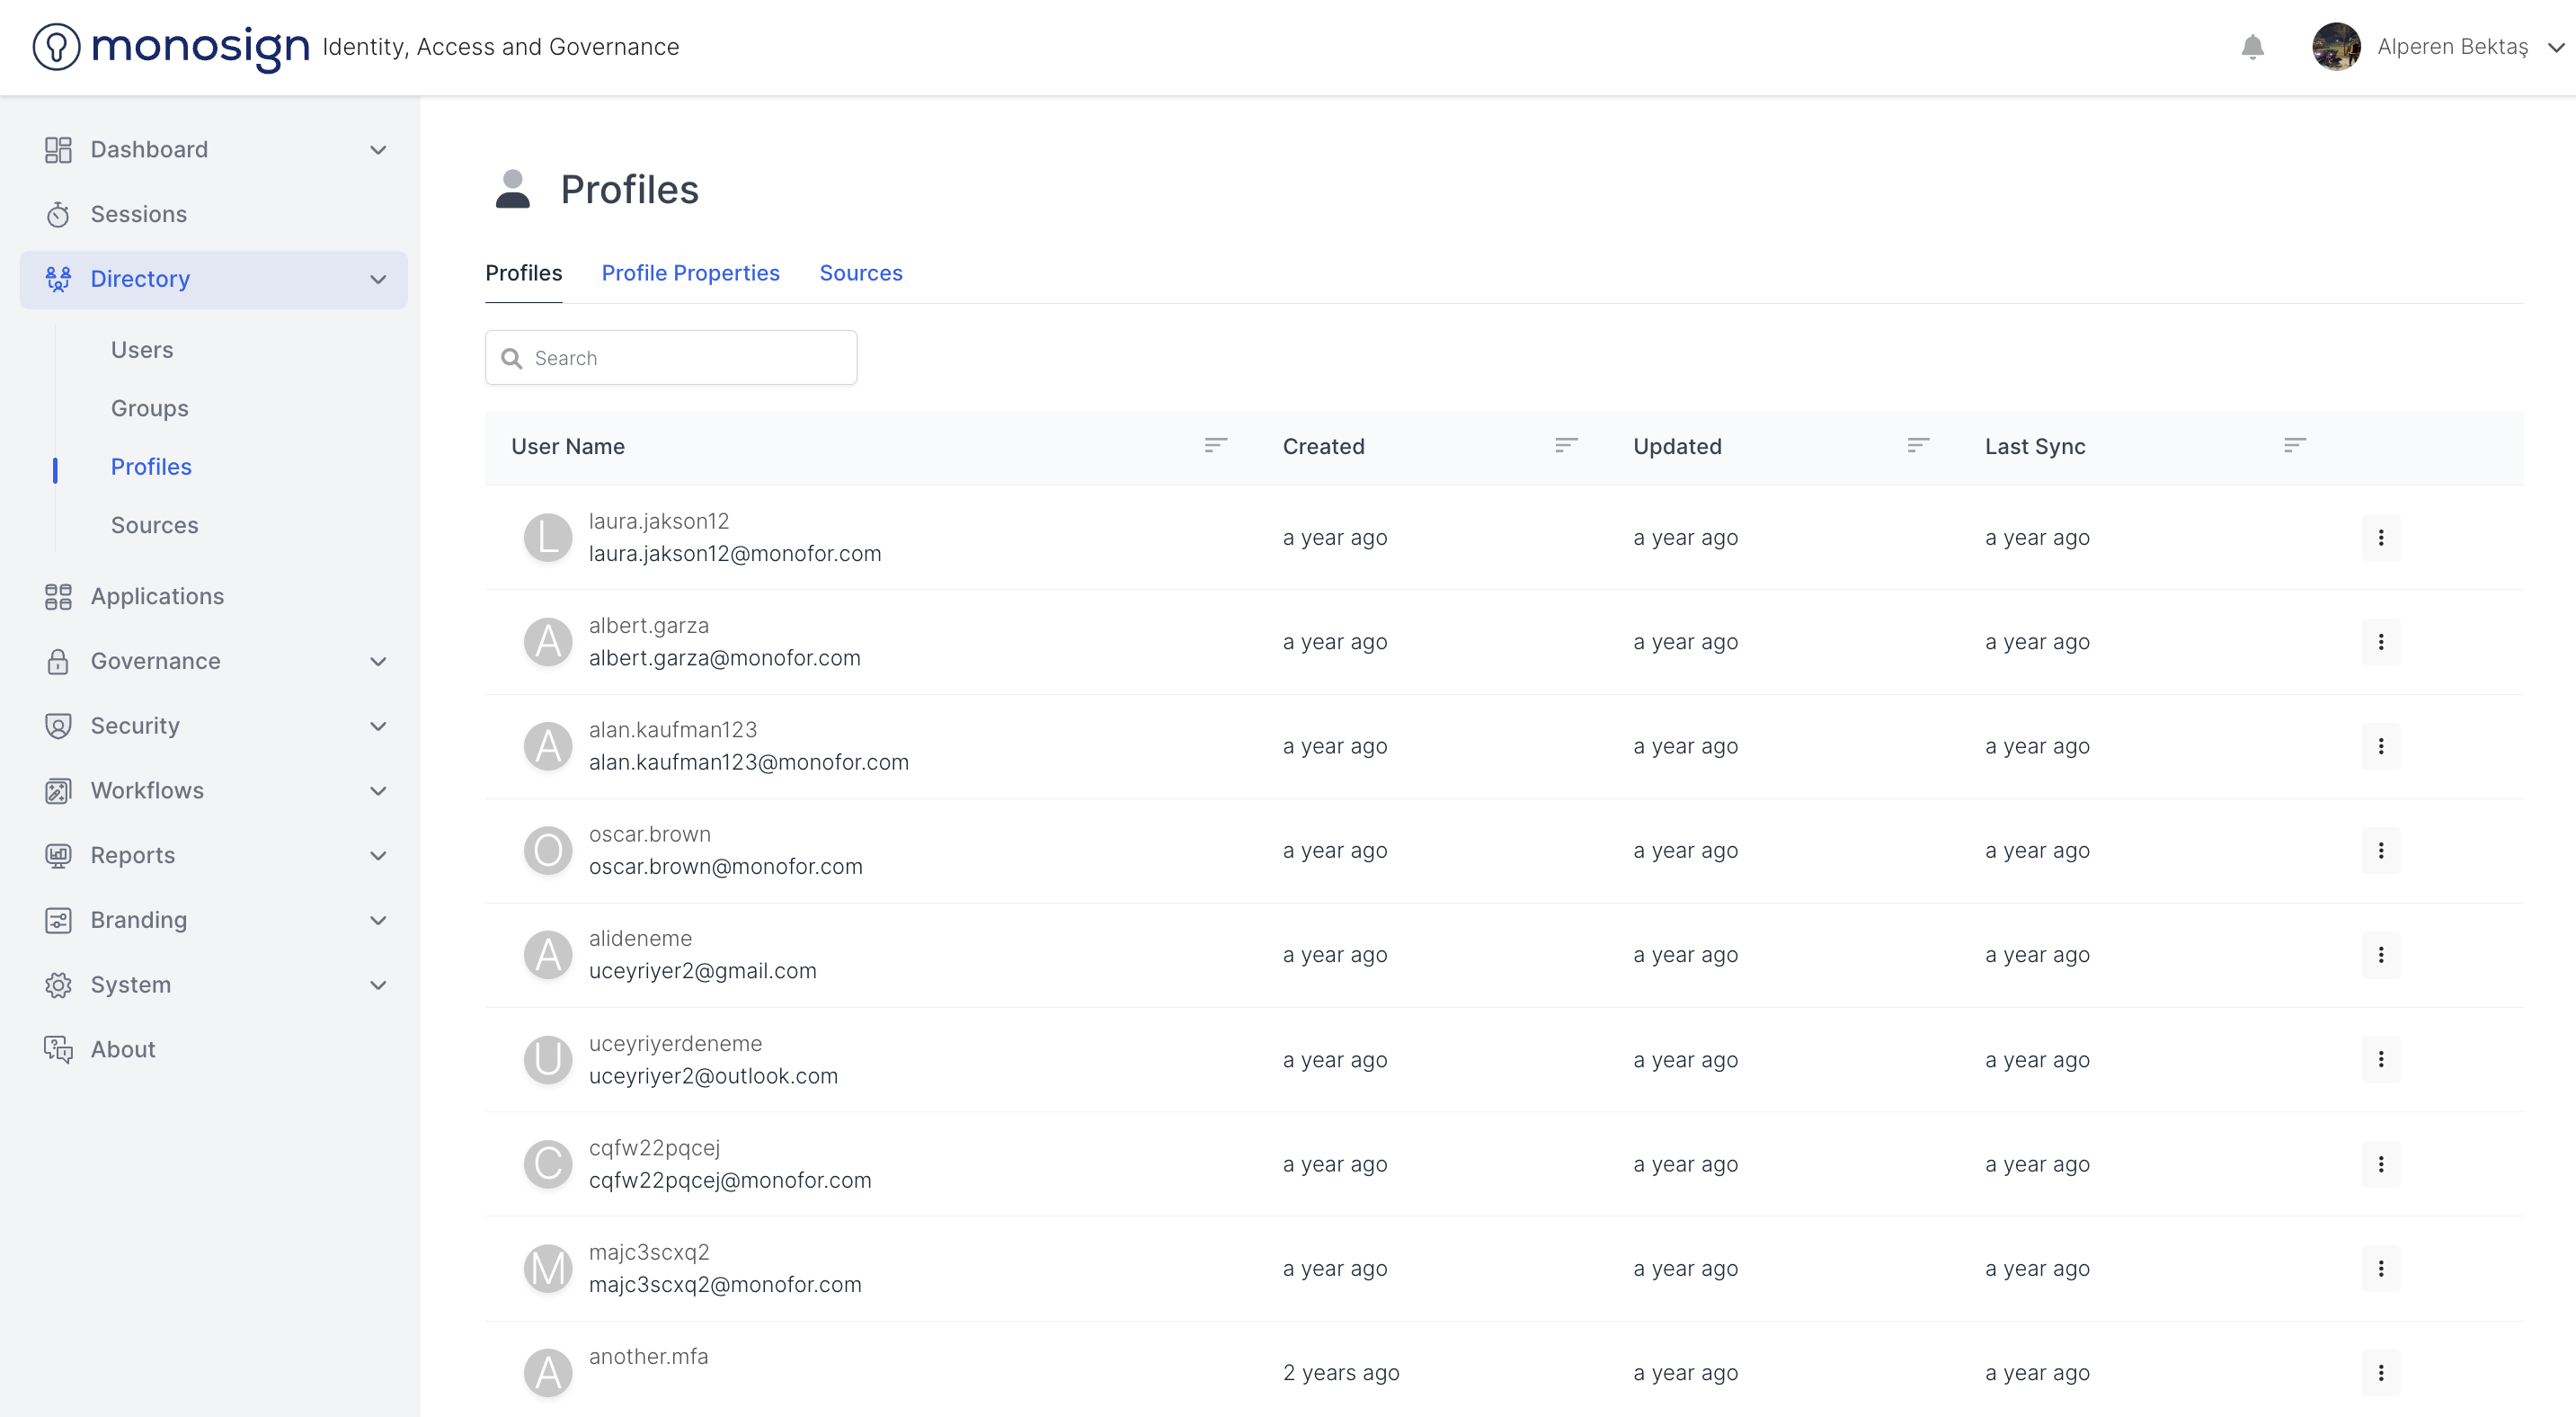The image size is (2576, 1417).
Task: Open Alperen Bektaş account dropdown
Action: point(2555,47)
